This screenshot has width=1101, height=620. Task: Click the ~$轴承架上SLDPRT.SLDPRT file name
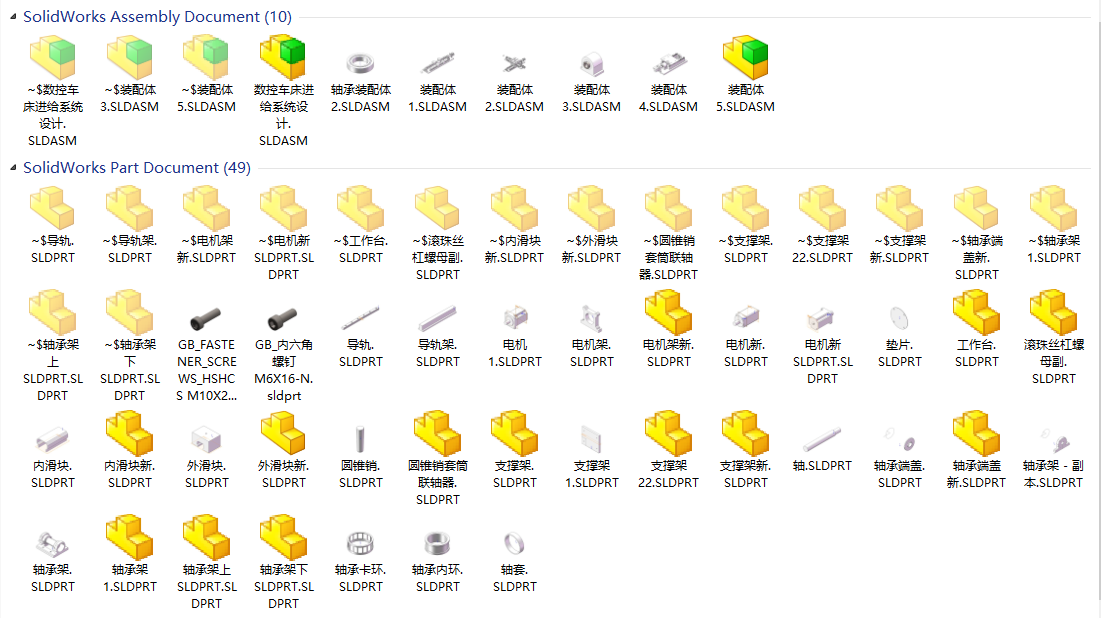pos(53,370)
